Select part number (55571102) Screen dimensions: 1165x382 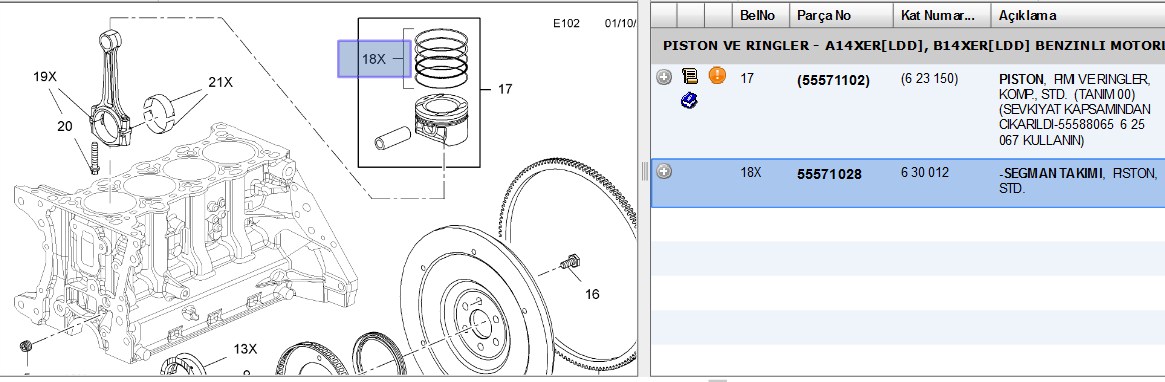tap(833, 80)
